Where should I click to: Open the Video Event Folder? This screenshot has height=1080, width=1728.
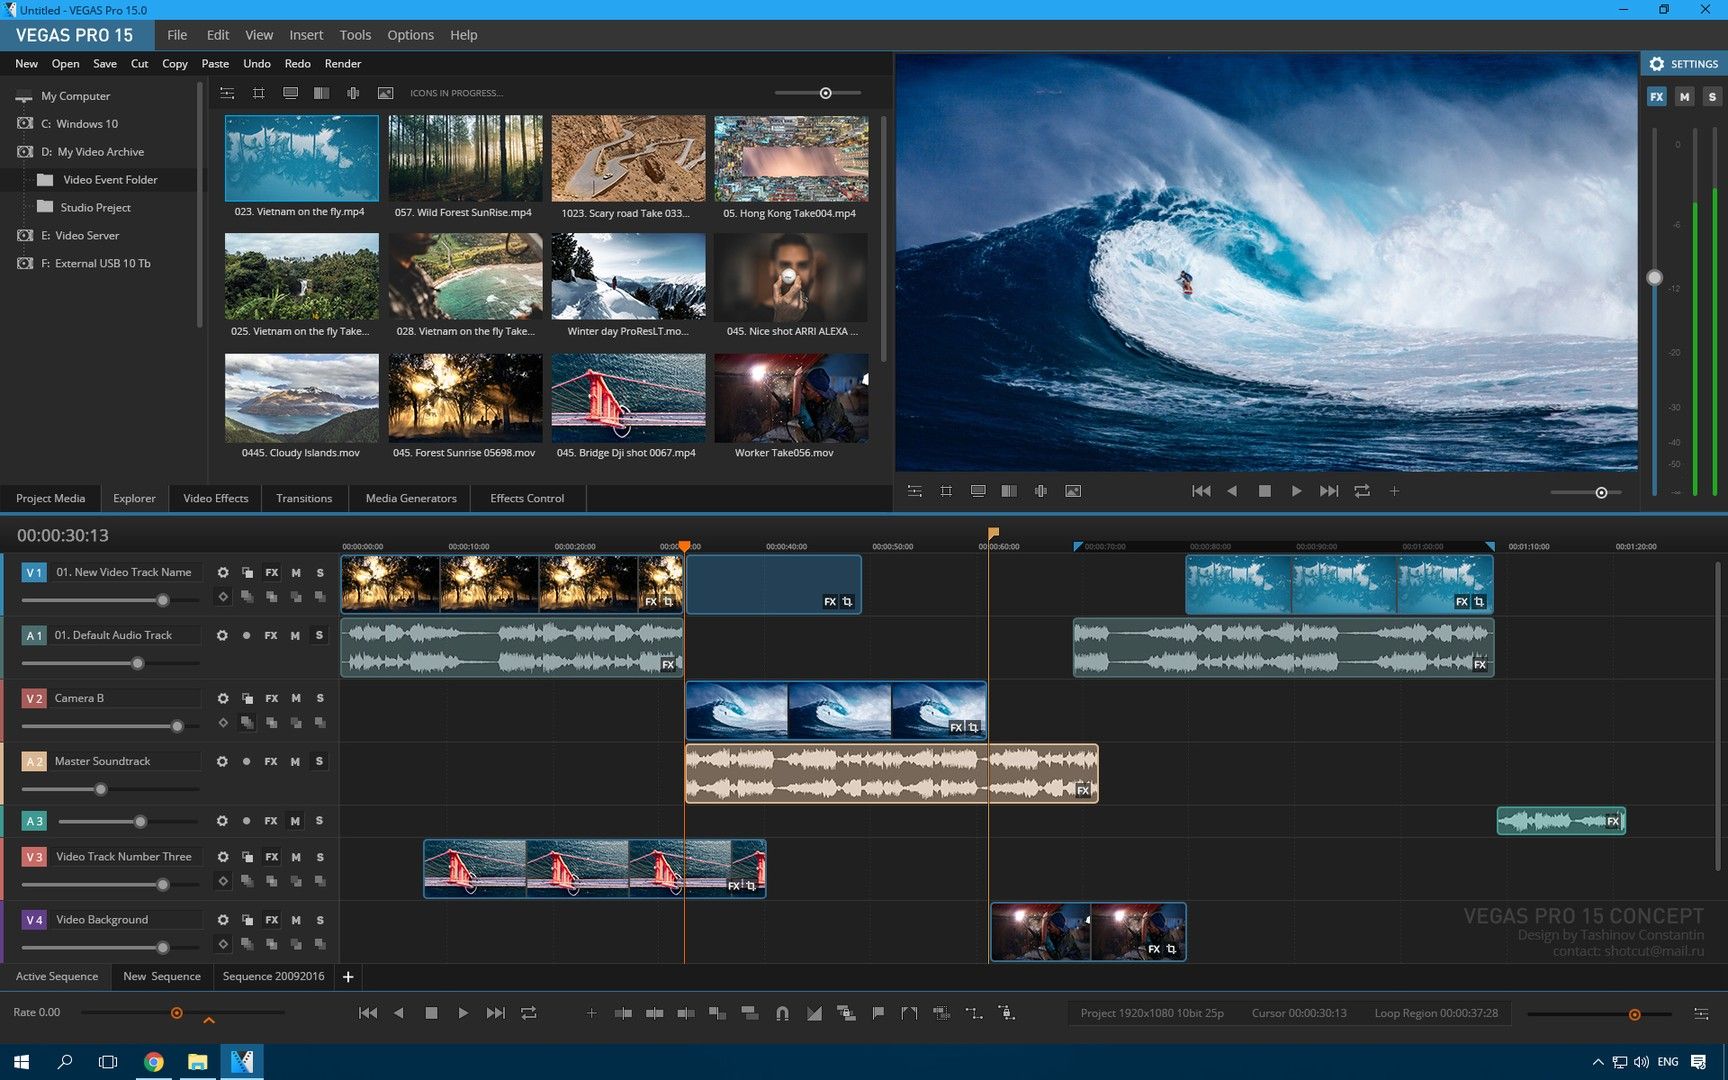110,180
